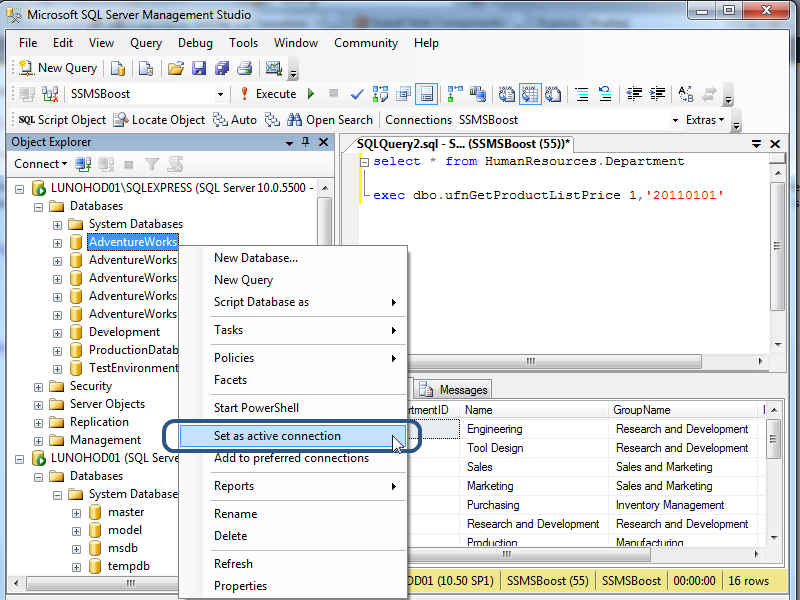This screenshot has width=800, height=600.
Task: Click the Object Explorer horizontal scrollbar
Action: [x=102, y=583]
